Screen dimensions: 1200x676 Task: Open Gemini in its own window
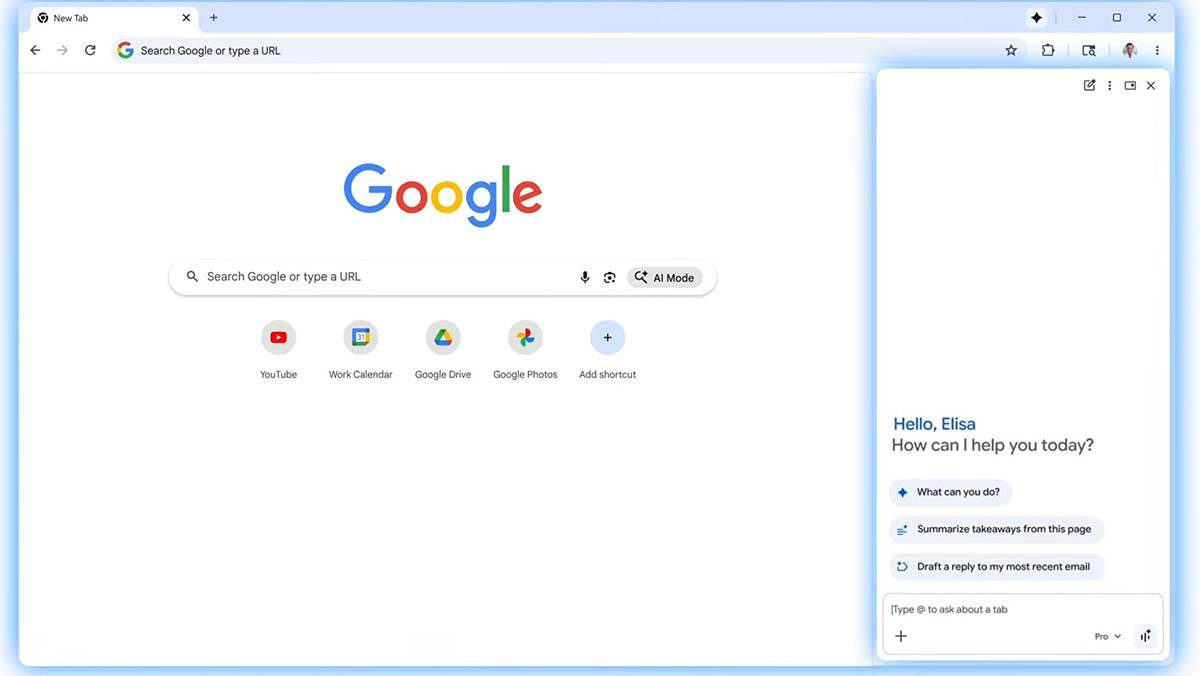[x=1130, y=85]
